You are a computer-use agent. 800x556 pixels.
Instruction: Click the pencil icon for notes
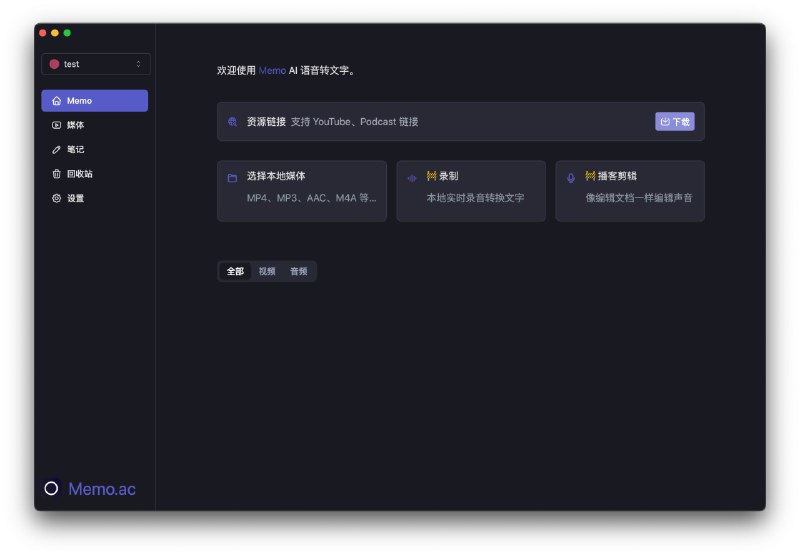(57, 149)
